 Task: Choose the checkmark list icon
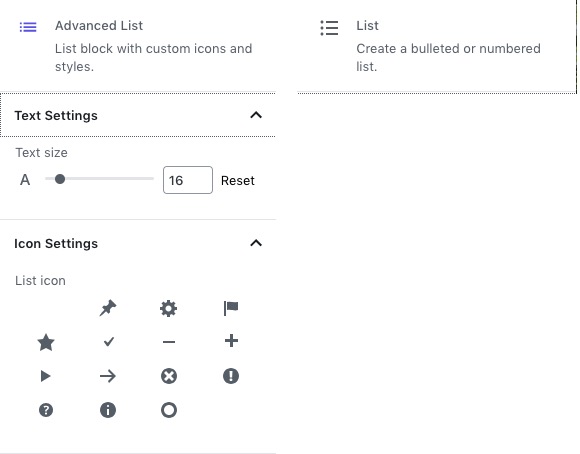pyautogui.click(x=108, y=342)
